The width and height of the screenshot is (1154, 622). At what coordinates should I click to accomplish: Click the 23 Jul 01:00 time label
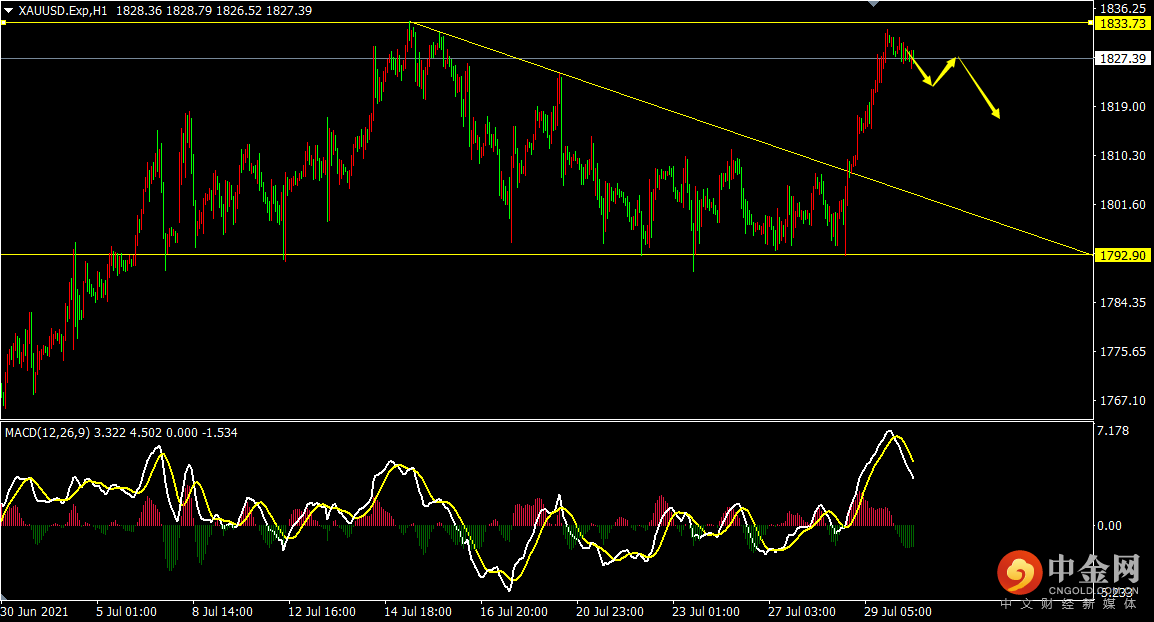point(706,612)
